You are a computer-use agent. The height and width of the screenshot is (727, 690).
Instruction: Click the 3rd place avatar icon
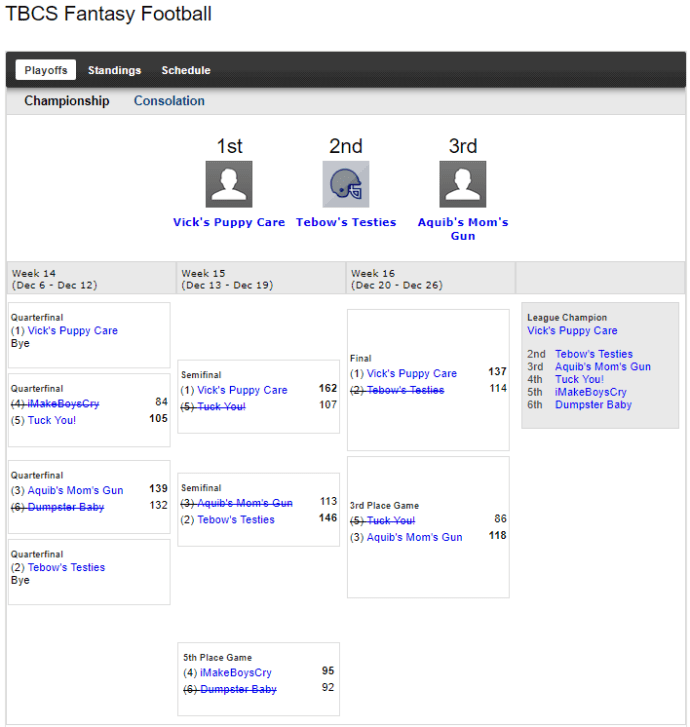[463, 184]
